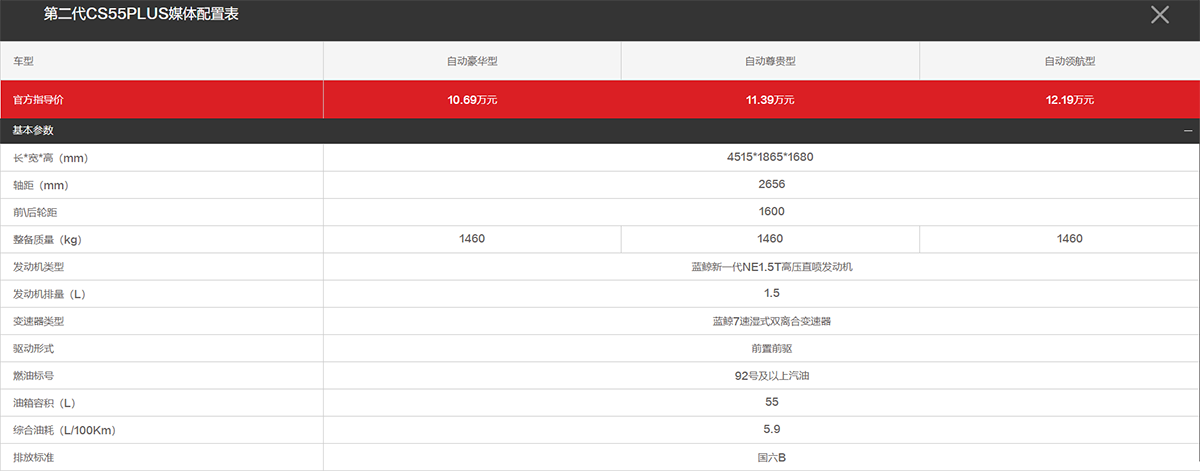
Task: Click the fuel consumption value 5.9
Action: pyautogui.click(x=770, y=430)
